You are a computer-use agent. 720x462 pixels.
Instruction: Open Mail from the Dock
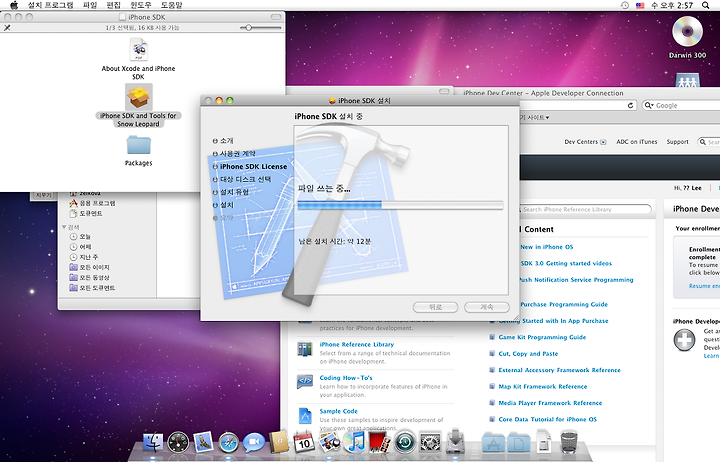203,442
